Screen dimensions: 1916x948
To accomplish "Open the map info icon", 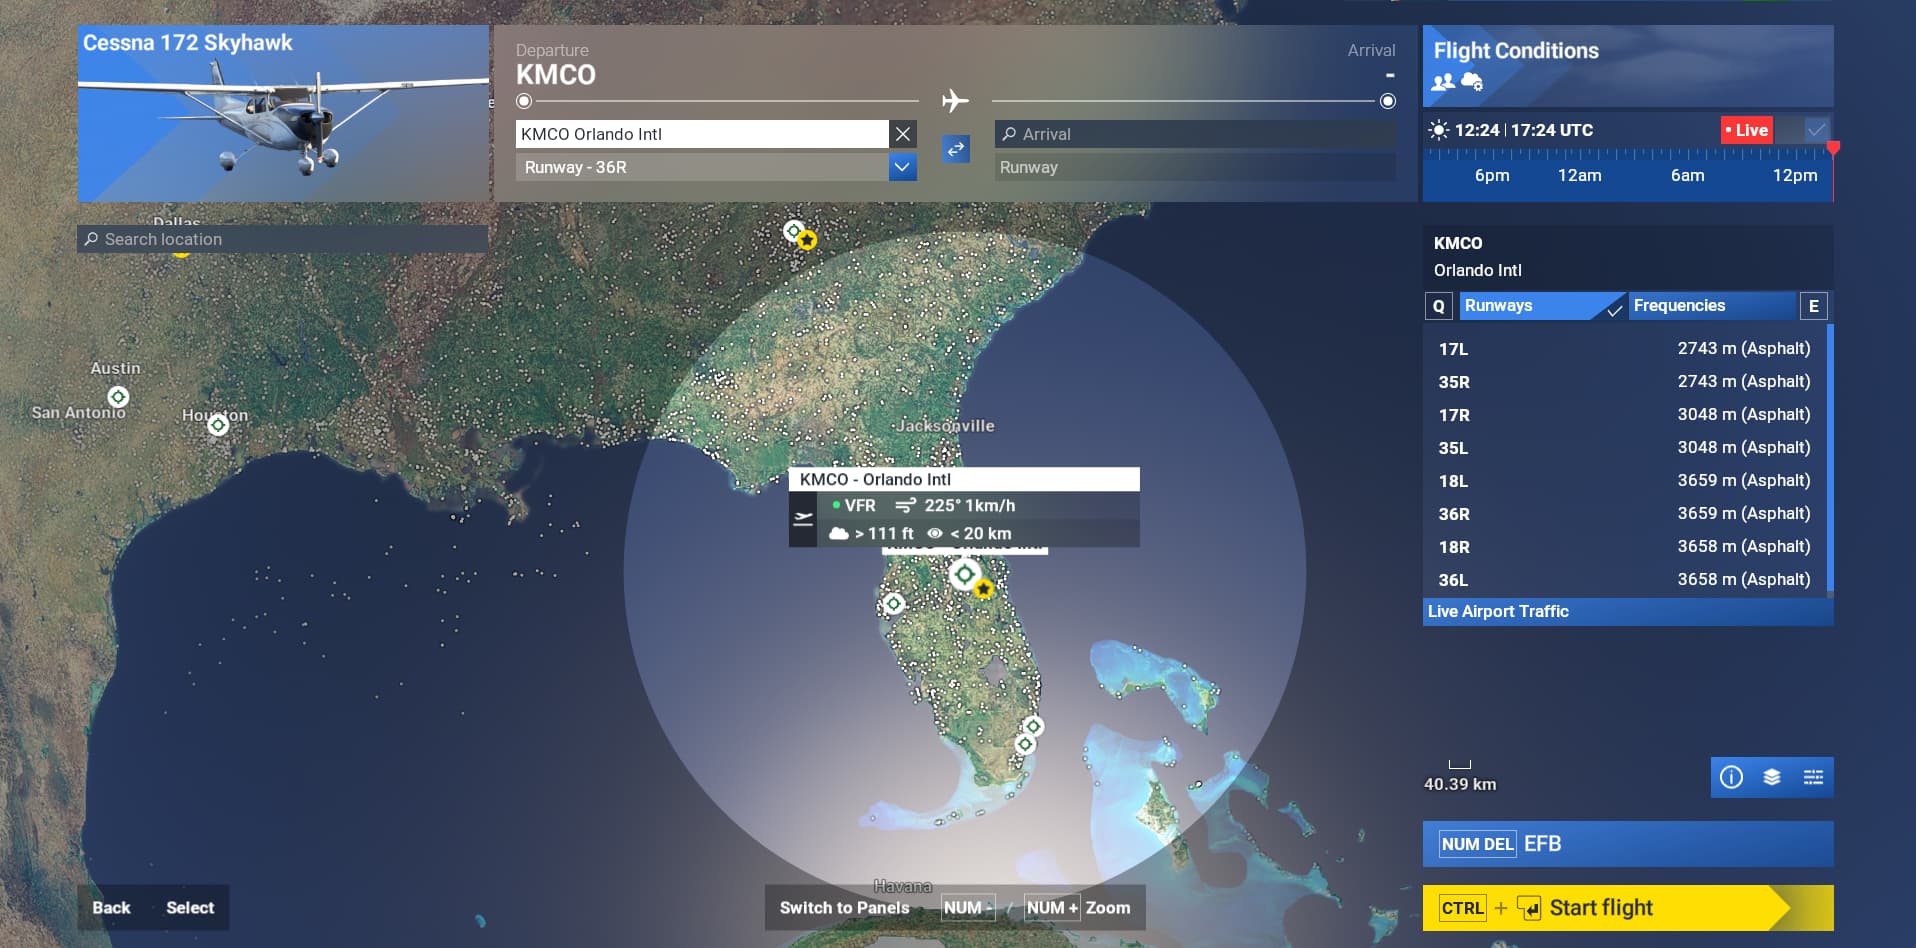I will 1731,777.
